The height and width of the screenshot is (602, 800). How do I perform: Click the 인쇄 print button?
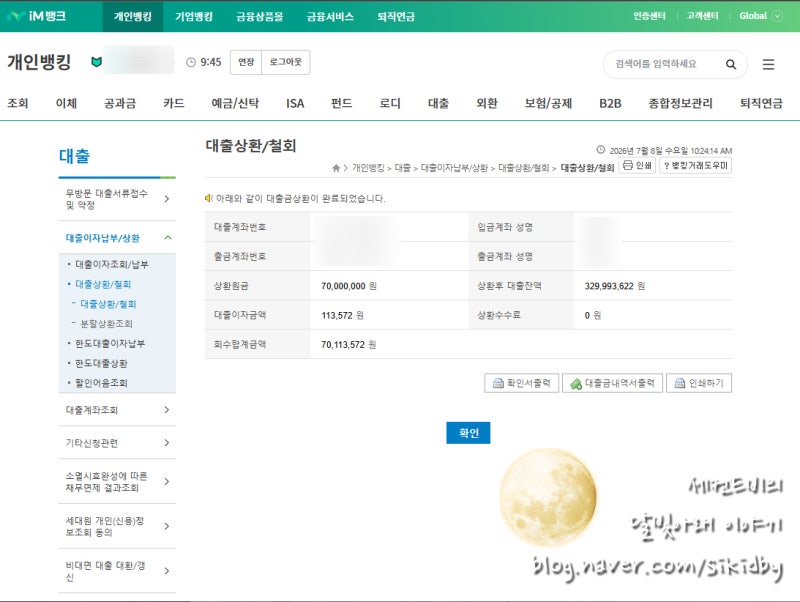[x=637, y=165]
